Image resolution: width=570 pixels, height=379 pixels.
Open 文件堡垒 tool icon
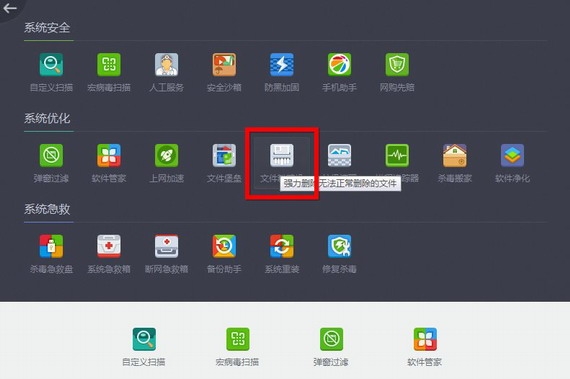point(224,156)
